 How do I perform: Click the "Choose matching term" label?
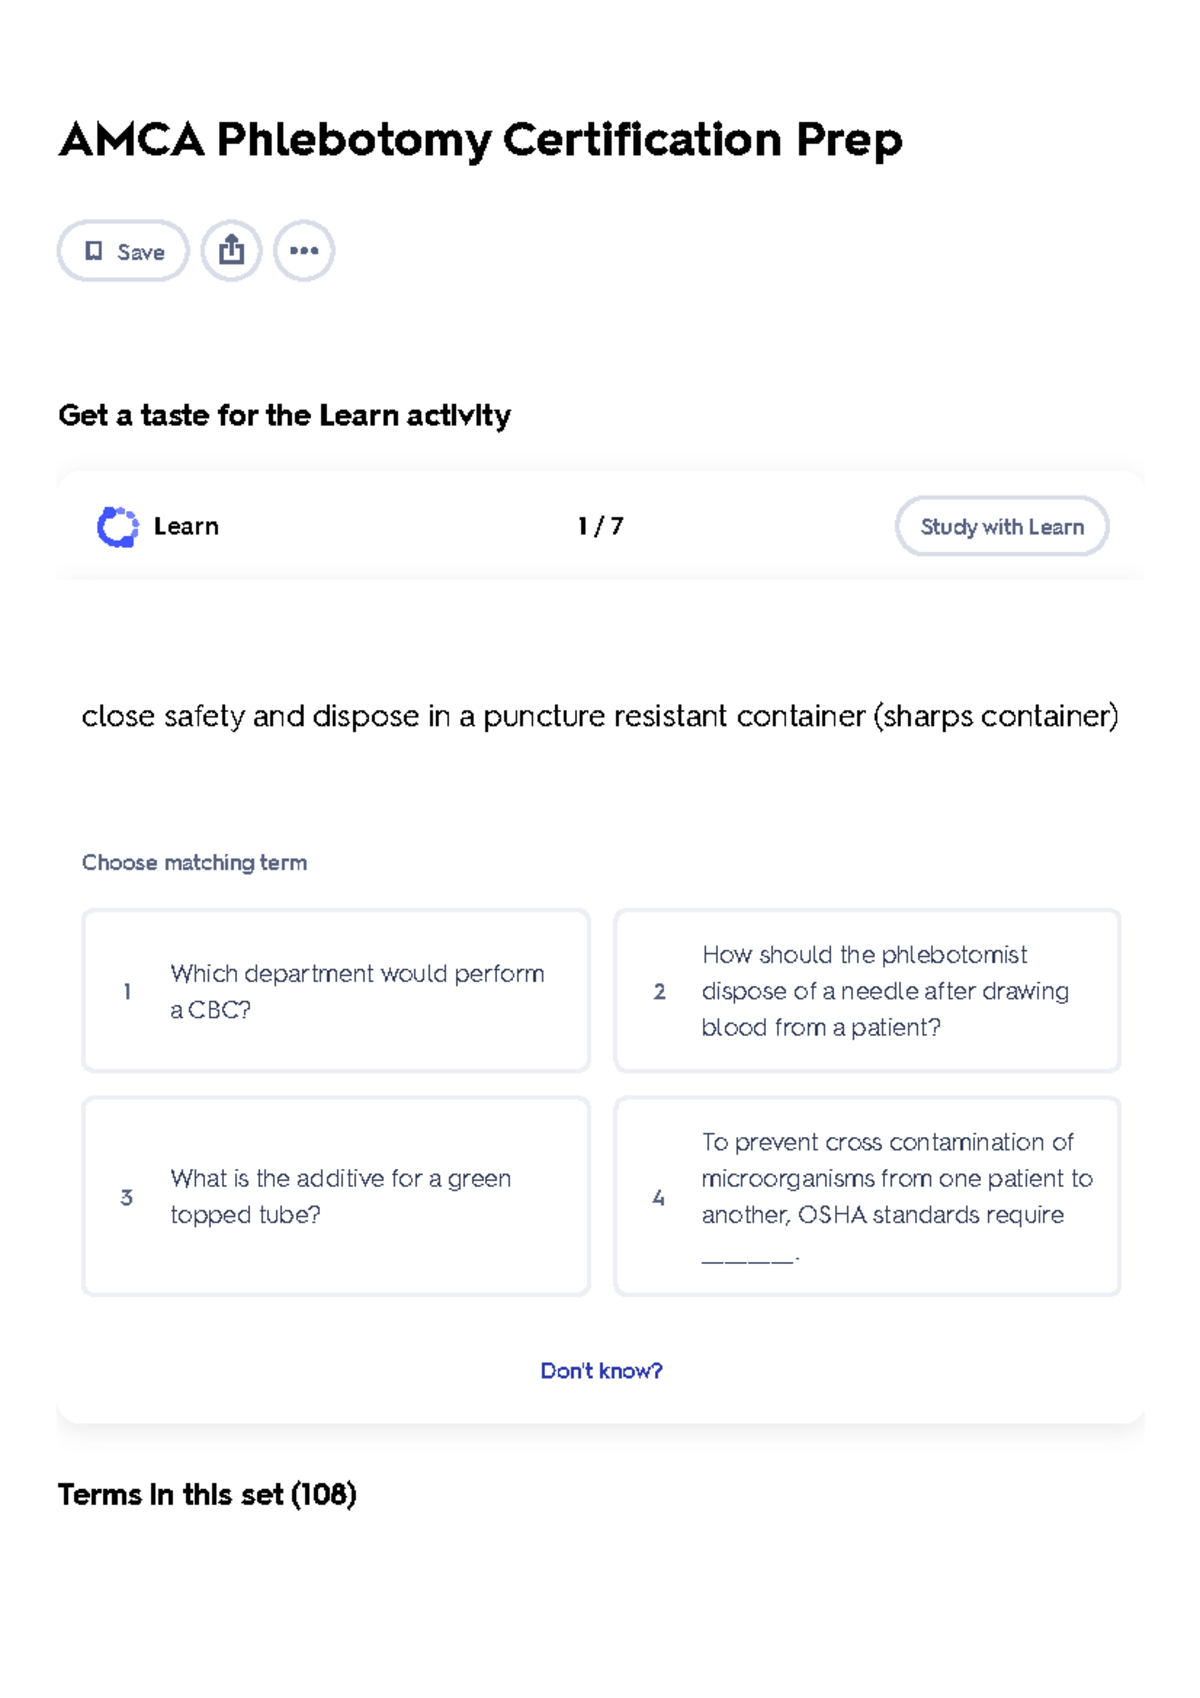click(x=194, y=862)
